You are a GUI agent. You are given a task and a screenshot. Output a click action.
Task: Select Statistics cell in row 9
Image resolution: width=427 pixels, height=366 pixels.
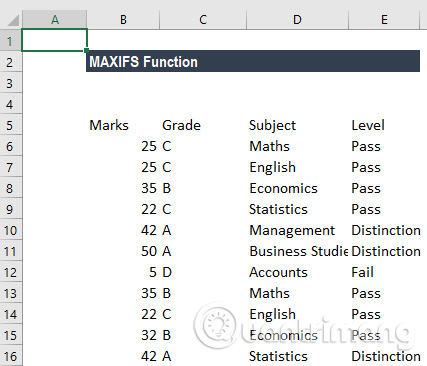297,209
